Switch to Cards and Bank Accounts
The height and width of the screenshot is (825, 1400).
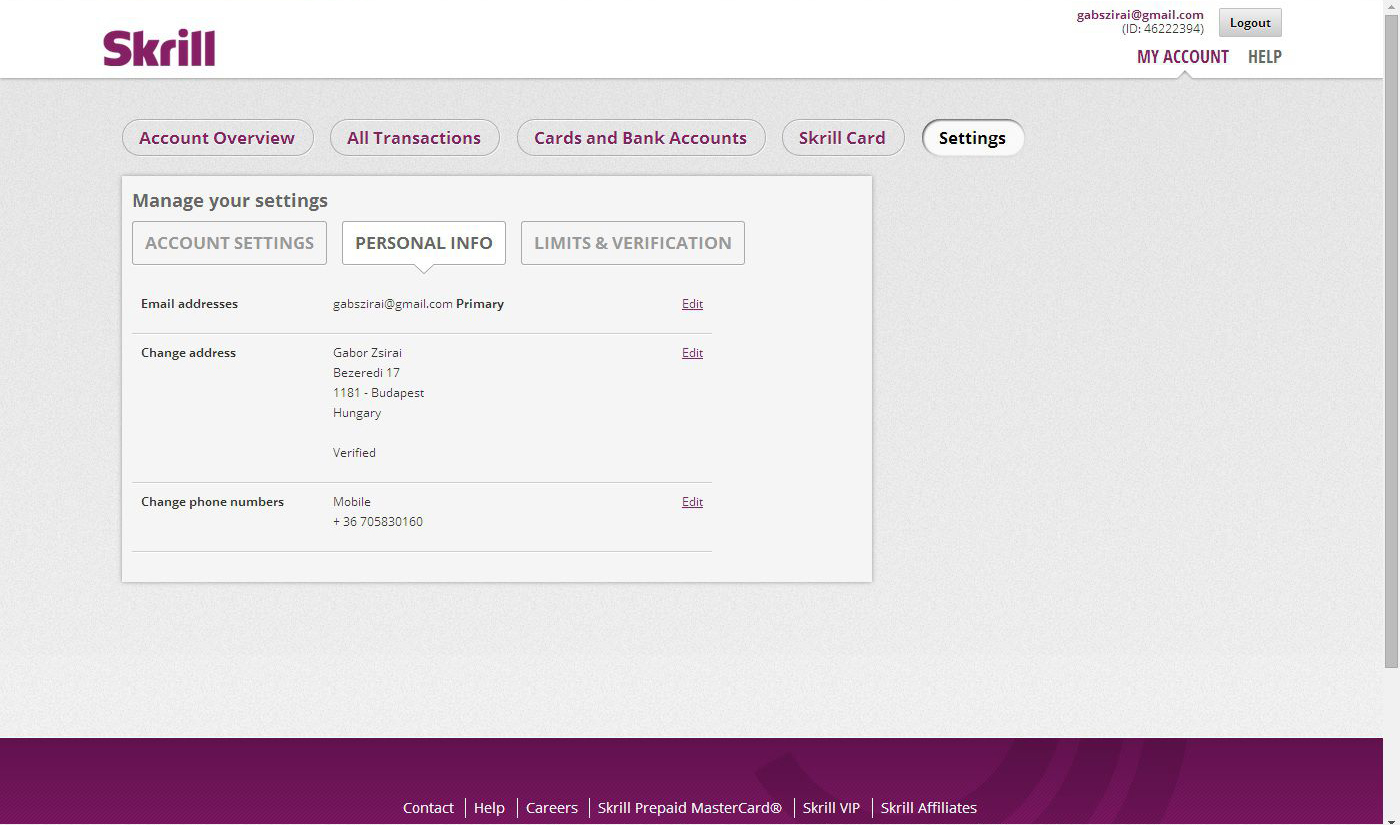[x=640, y=138]
